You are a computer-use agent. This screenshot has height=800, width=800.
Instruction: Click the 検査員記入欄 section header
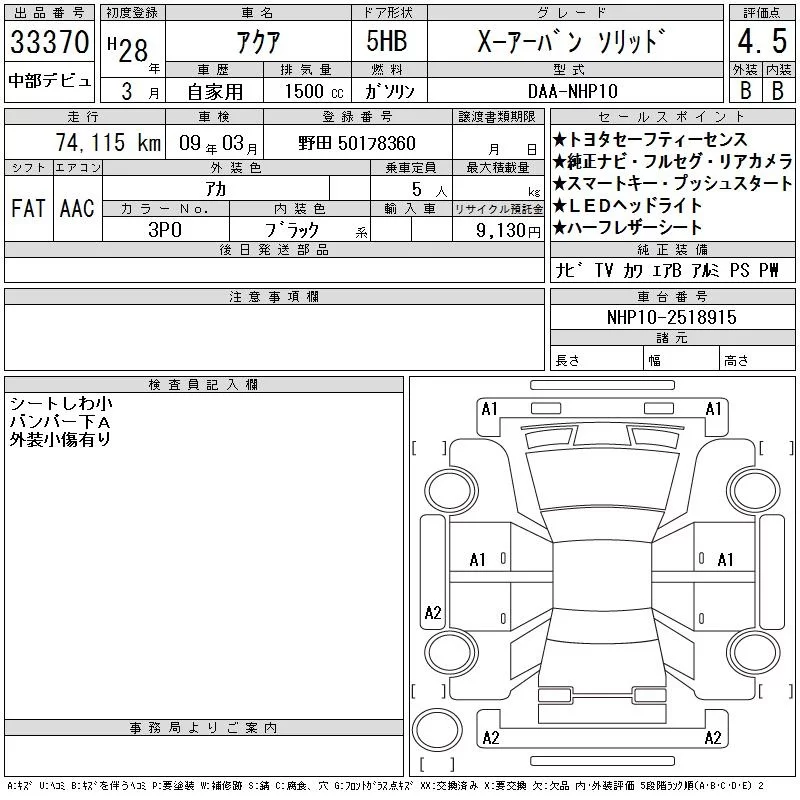click(x=204, y=385)
